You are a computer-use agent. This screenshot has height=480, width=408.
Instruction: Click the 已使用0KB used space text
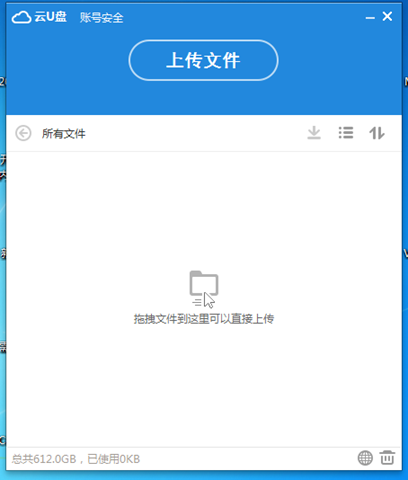[x=114, y=459]
